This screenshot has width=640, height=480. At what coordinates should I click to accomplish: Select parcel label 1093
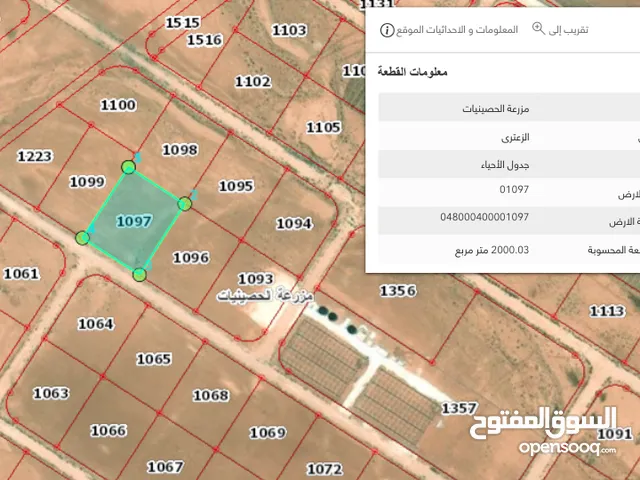[256, 279]
